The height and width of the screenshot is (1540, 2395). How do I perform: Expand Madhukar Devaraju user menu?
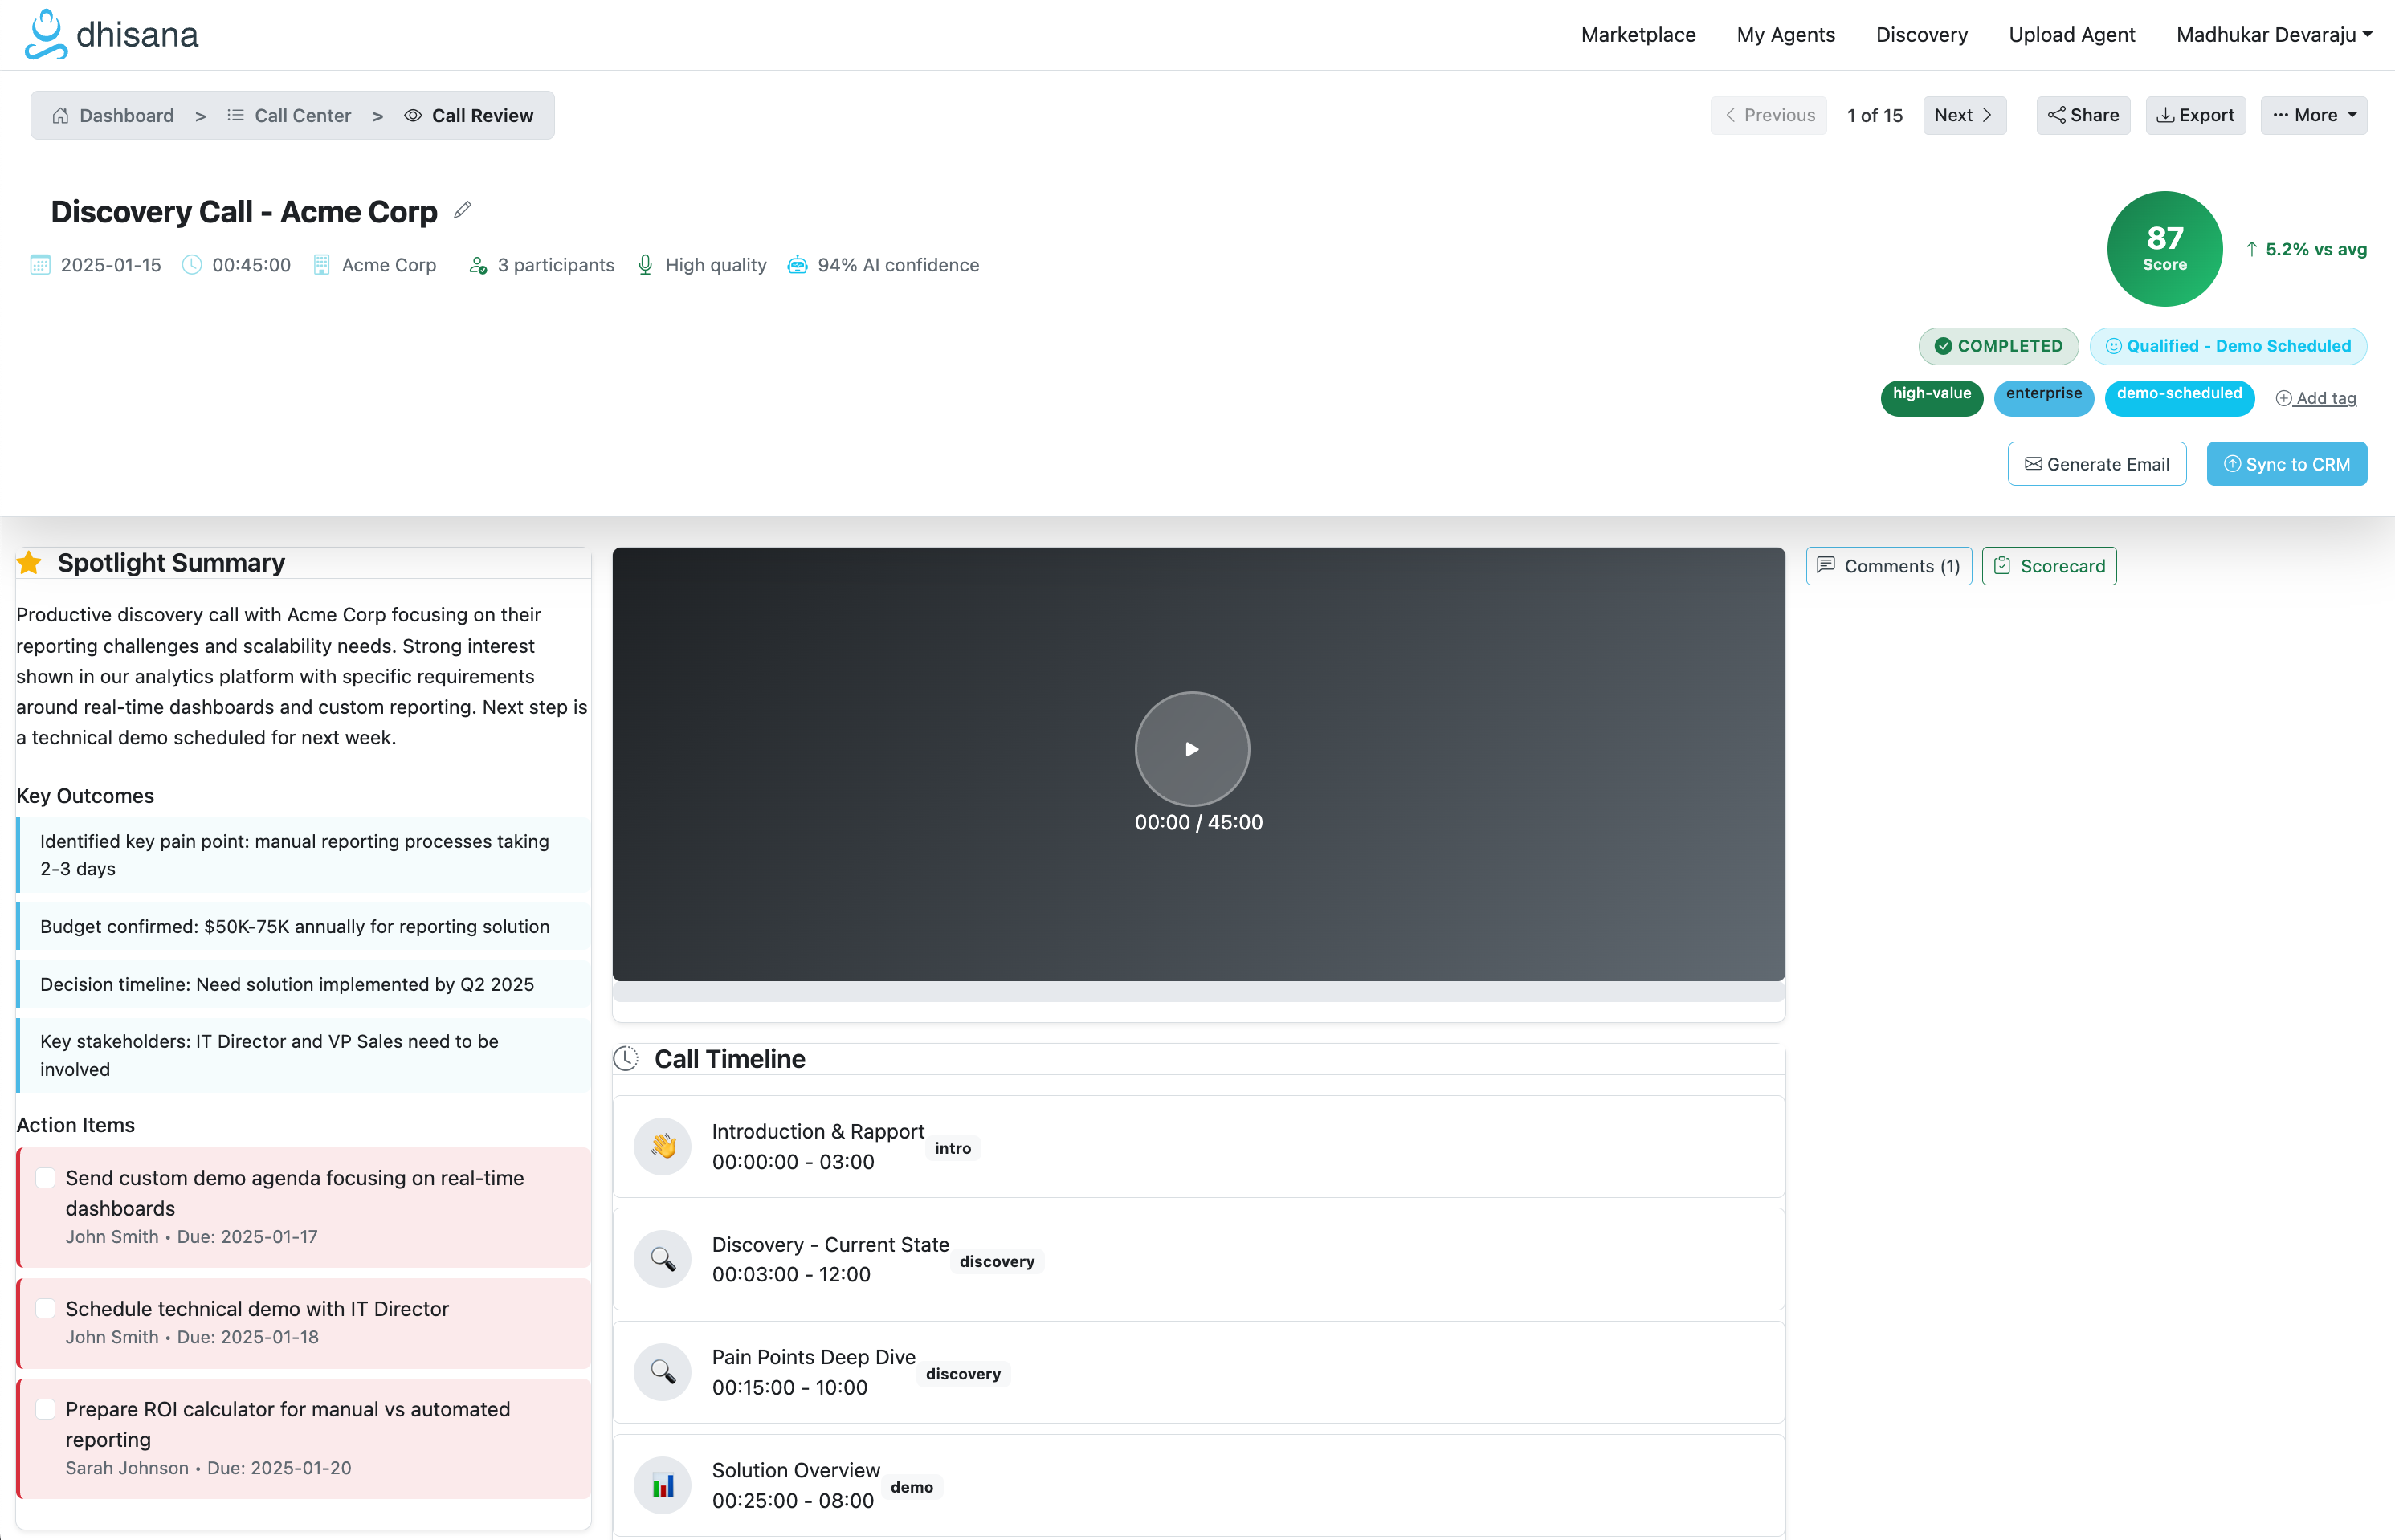pos(2273,35)
